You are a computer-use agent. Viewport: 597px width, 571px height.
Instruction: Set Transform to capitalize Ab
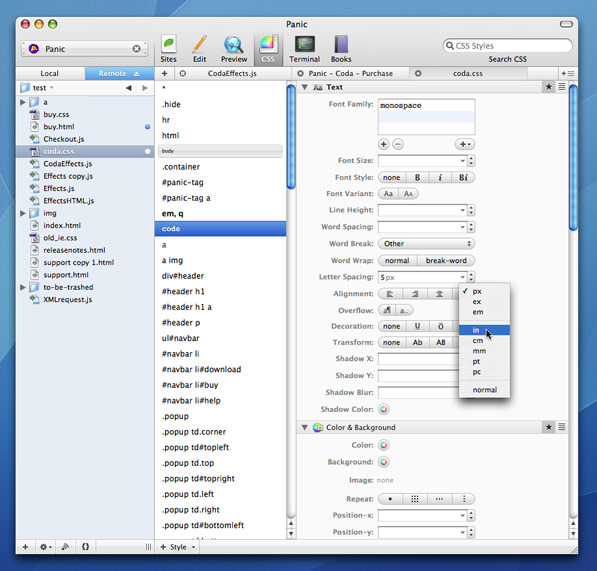(417, 342)
